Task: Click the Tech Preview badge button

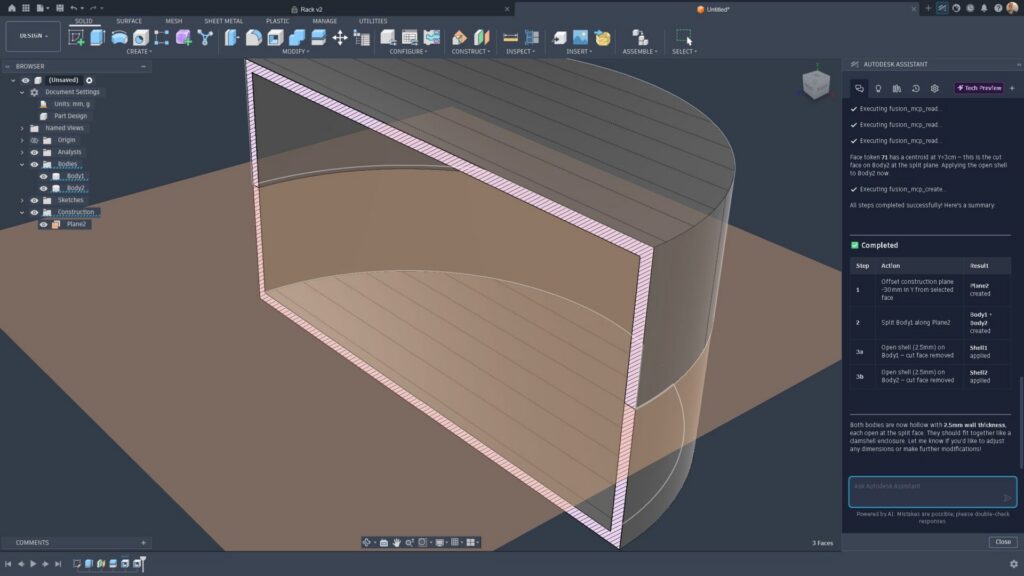Action: (979, 88)
